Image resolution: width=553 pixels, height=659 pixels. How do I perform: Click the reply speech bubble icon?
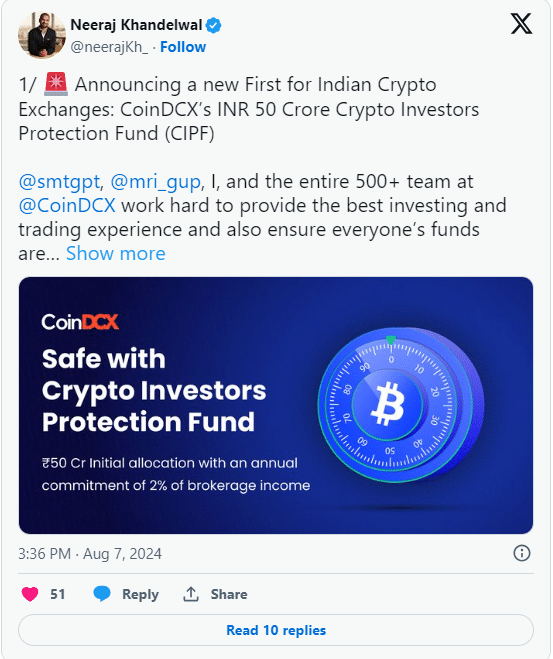[x=102, y=593]
